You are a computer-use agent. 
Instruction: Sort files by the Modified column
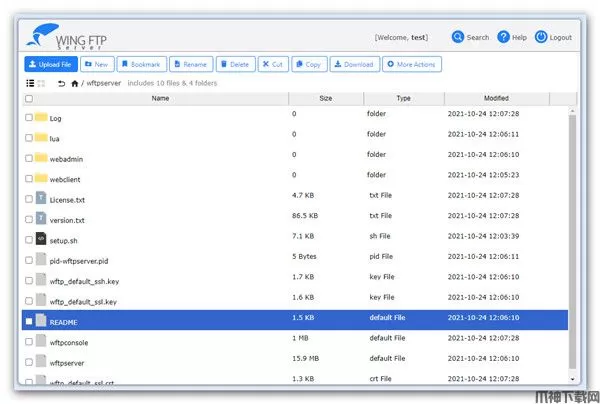click(496, 99)
